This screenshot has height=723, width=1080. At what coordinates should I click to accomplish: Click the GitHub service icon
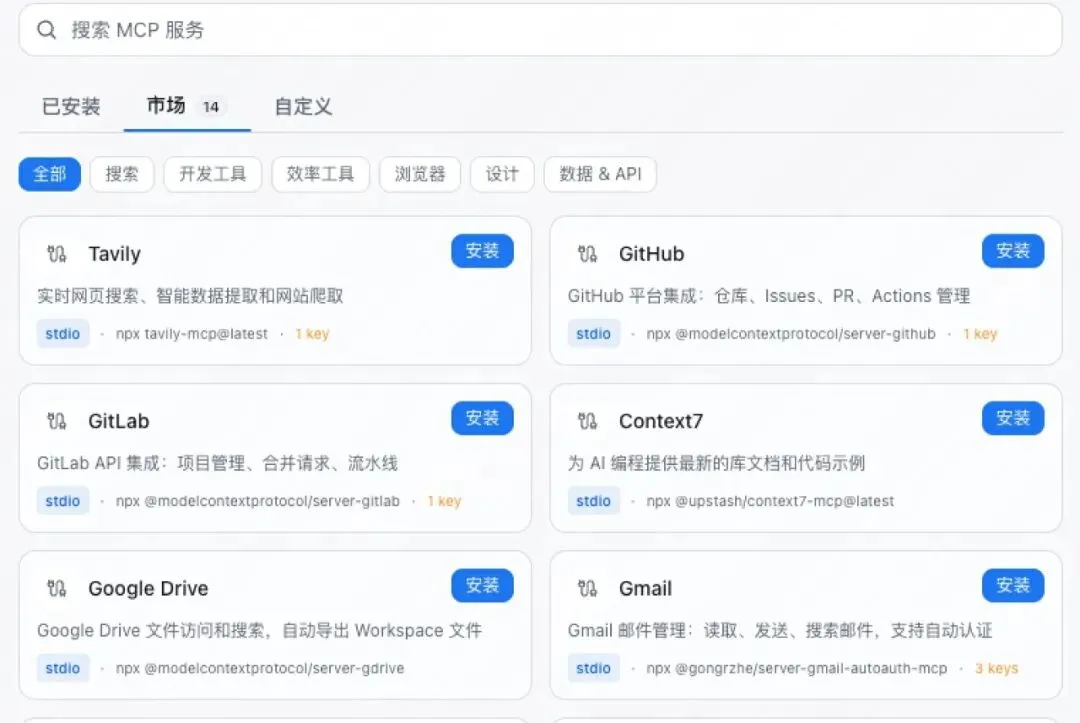tap(588, 254)
